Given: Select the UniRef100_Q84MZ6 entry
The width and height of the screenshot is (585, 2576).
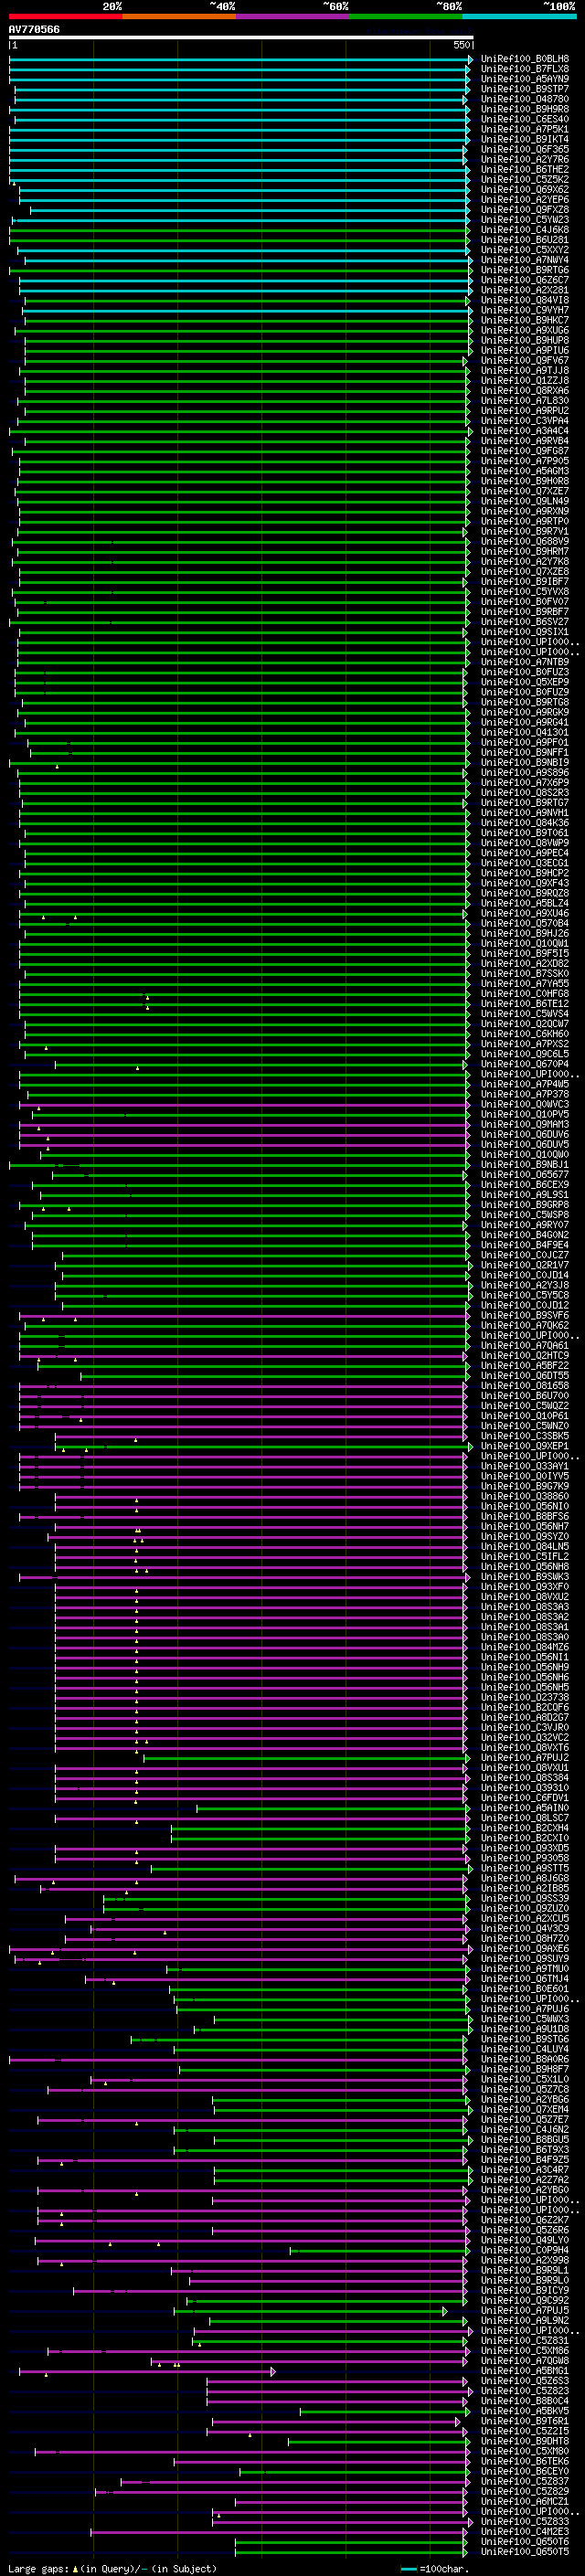Looking at the screenshot, I should tap(524, 1647).
